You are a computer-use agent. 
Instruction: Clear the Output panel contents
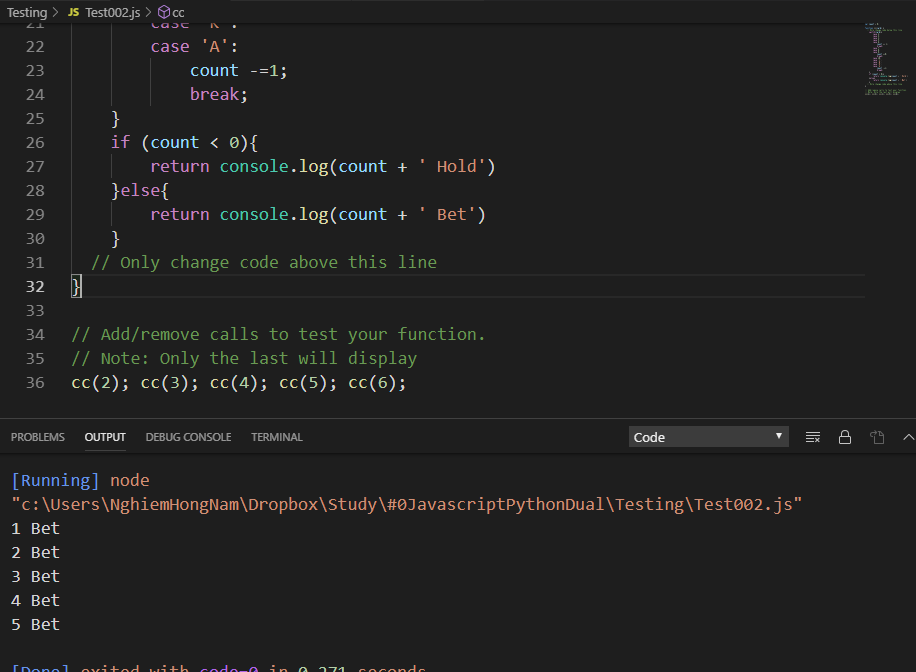pyautogui.click(x=813, y=437)
